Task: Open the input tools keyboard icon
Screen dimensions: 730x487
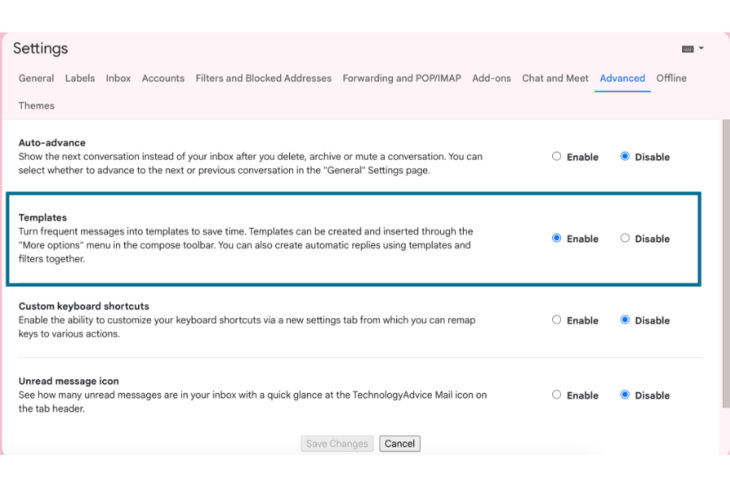Action: click(688, 49)
